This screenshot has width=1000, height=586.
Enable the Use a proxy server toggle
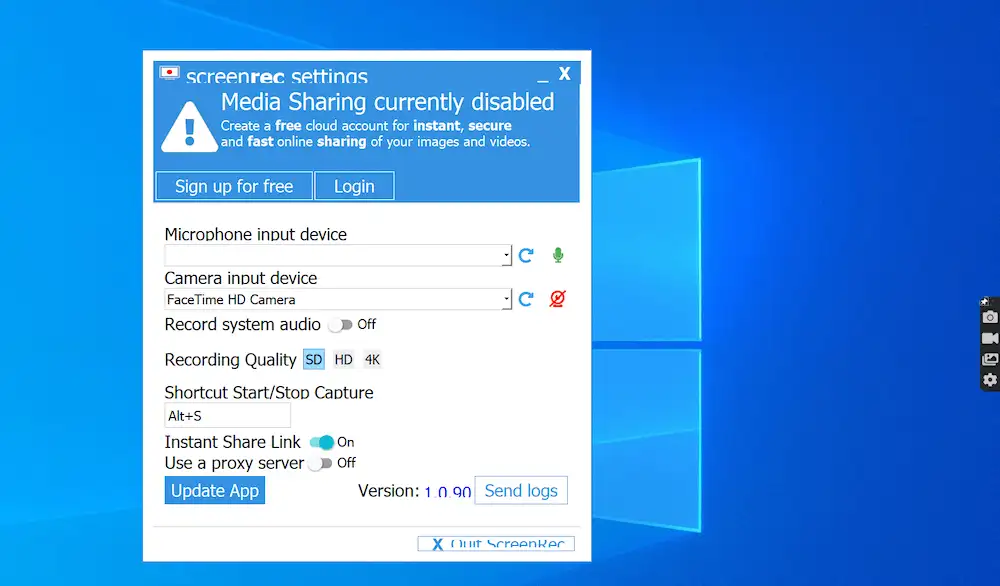click(x=320, y=463)
